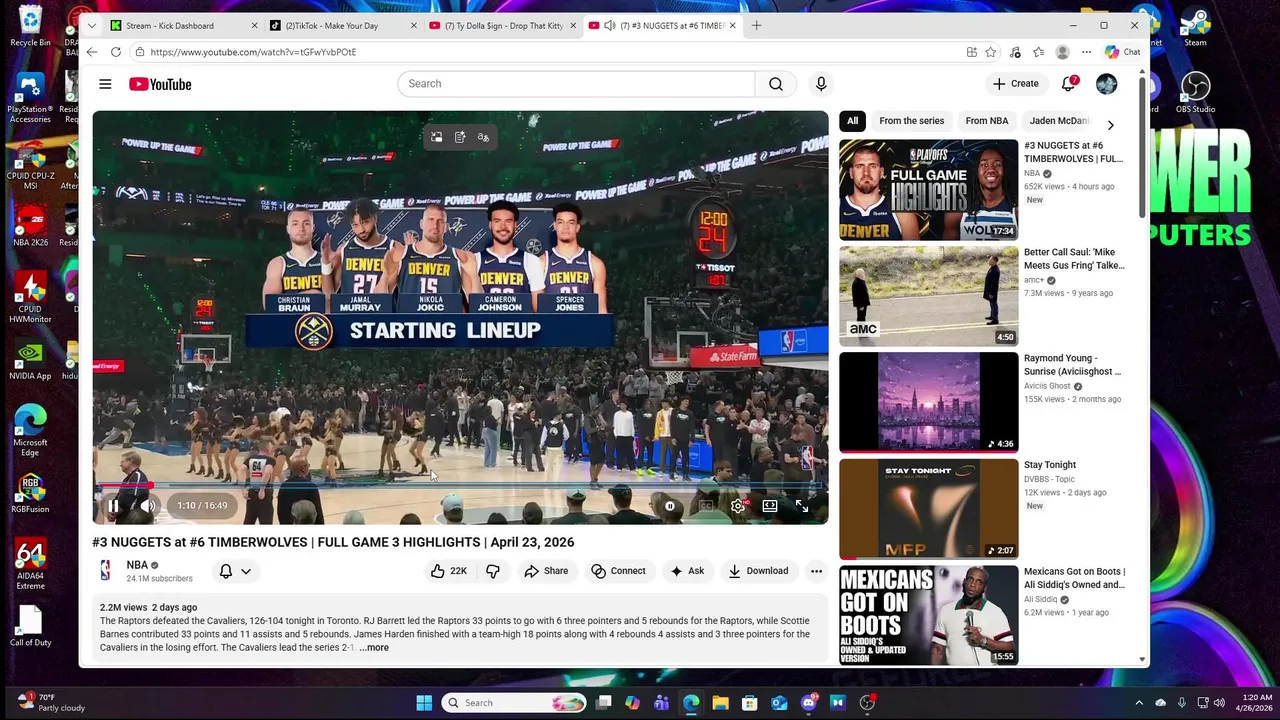Open the browser tab actions chevron menu
The width and height of the screenshot is (1280, 720).
coord(91,25)
